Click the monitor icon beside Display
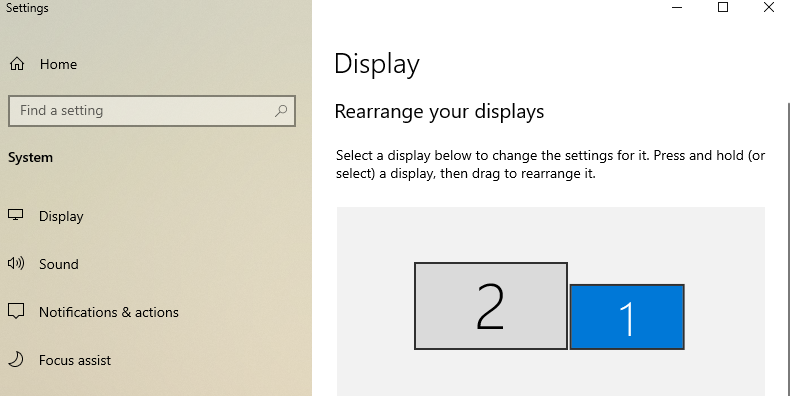791x396 pixels. 16,215
